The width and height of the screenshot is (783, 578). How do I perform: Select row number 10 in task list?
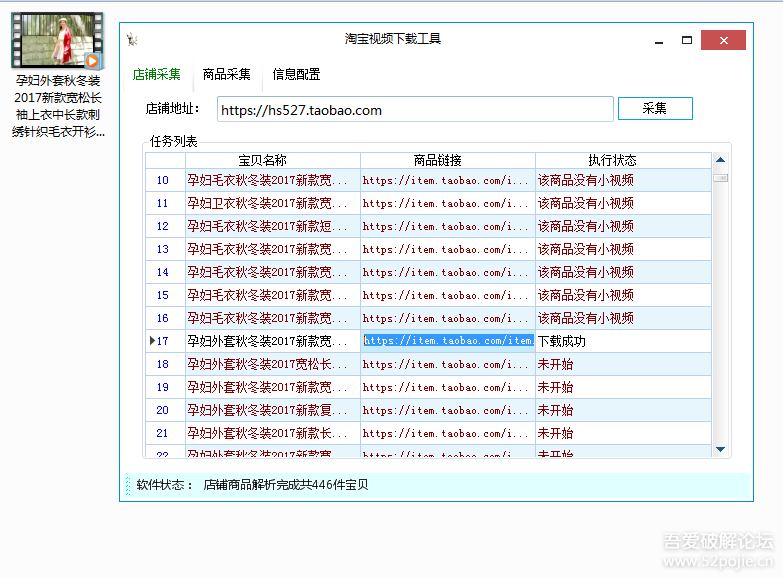pyautogui.click(x=164, y=181)
